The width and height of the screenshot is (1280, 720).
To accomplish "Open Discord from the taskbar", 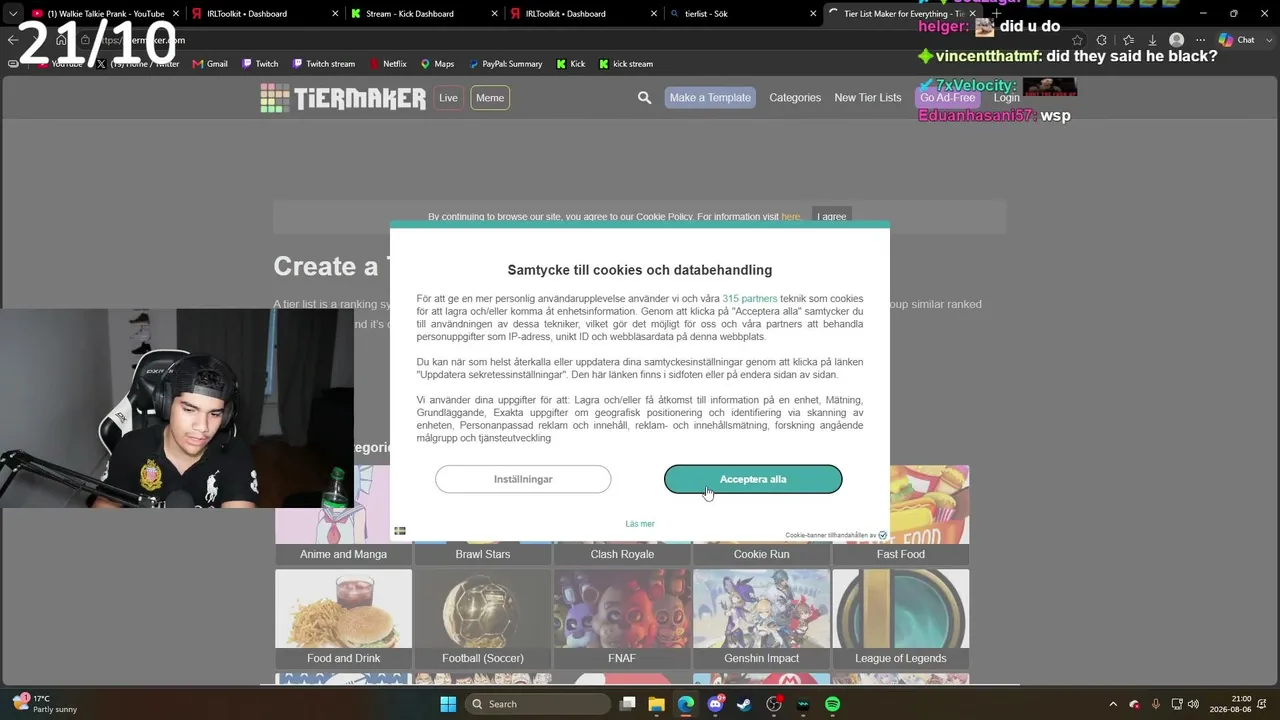I will coord(716,704).
